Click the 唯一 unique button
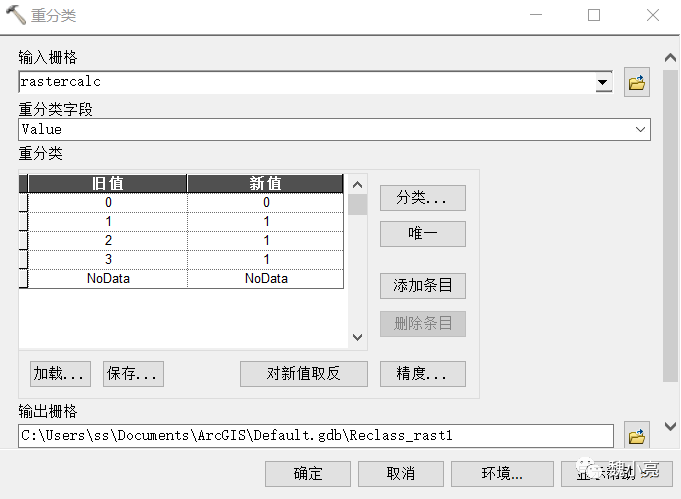The width and height of the screenshot is (681, 499). [423, 234]
